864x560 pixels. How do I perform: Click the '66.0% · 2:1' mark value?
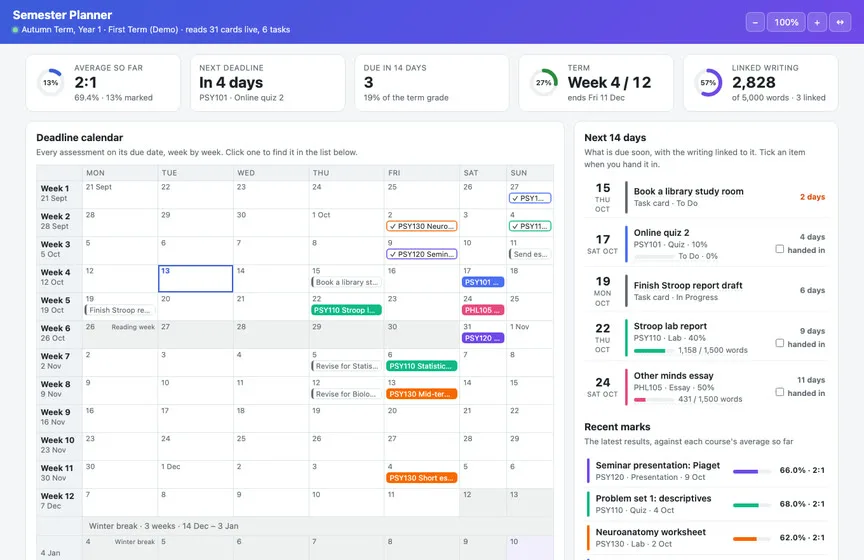(x=802, y=470)
